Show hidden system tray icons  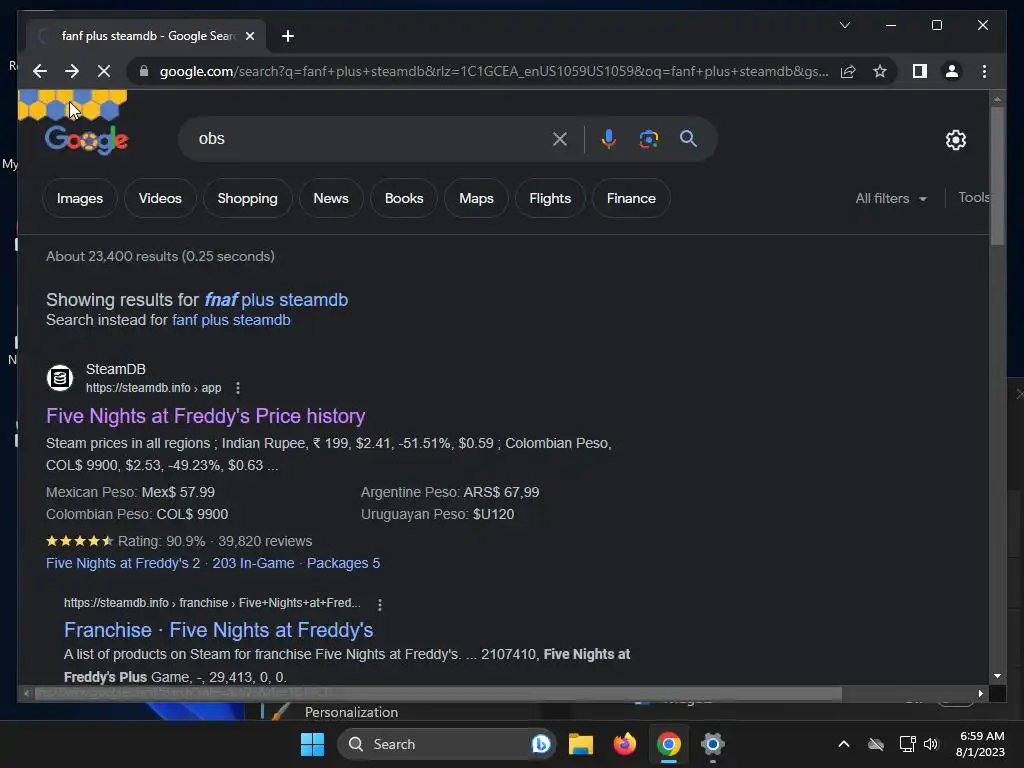coord(844,744)
